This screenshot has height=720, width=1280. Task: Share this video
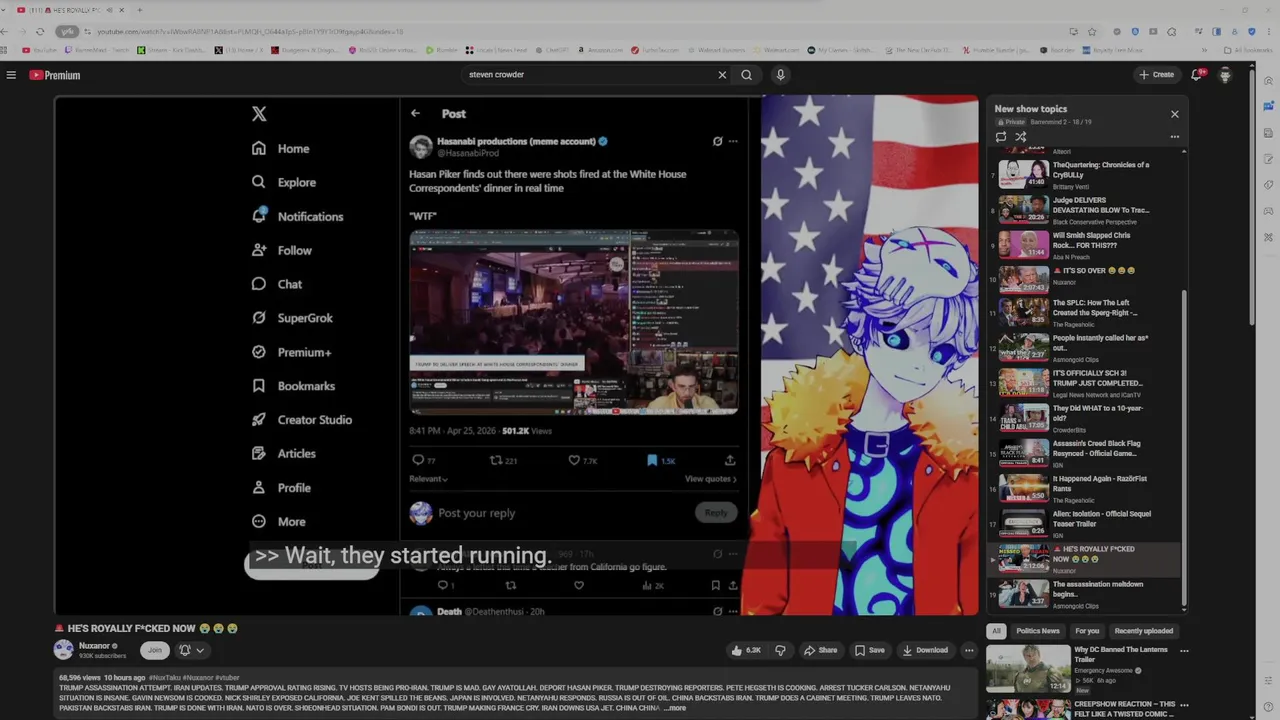pyautogui.click(x=820, y=650)
